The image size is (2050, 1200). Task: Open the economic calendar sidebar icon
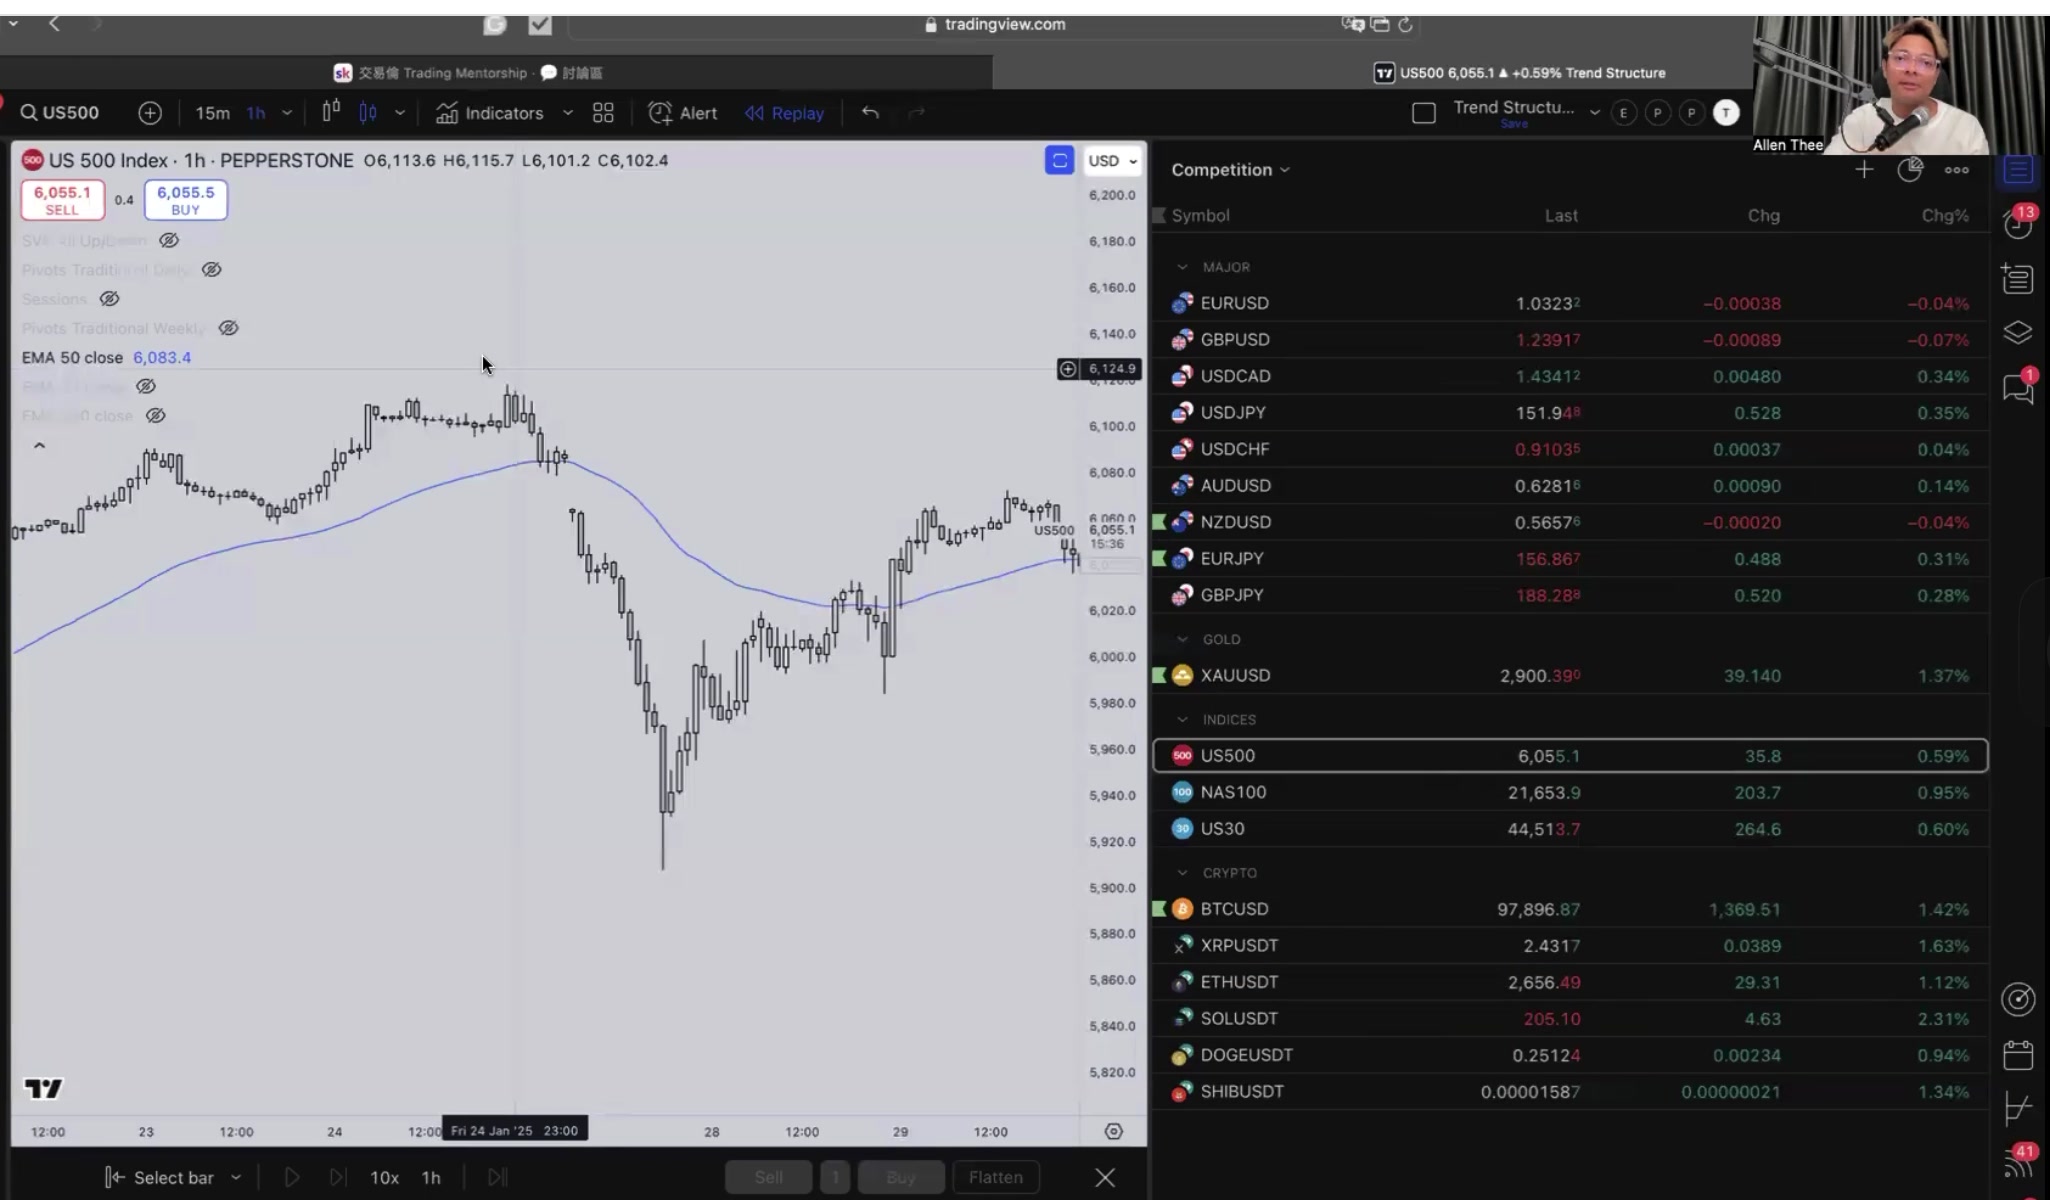(2018, 1055)
